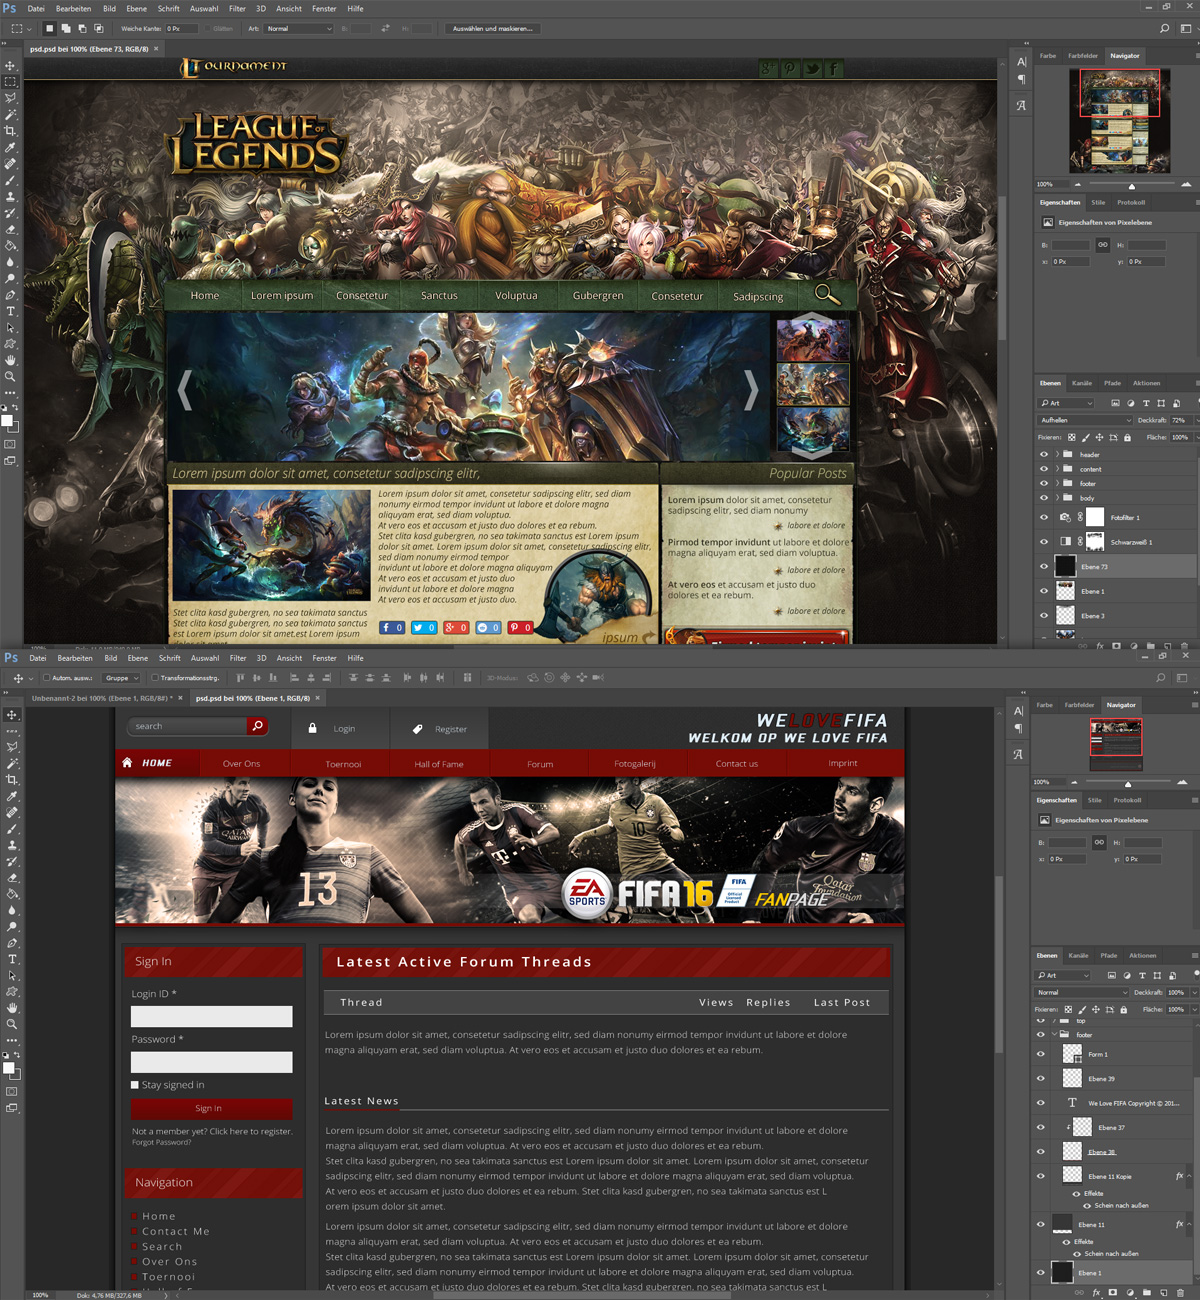Select the Type tool in top window
Viewport: 1200px width, 1300px height.
(x=11, y=311)
